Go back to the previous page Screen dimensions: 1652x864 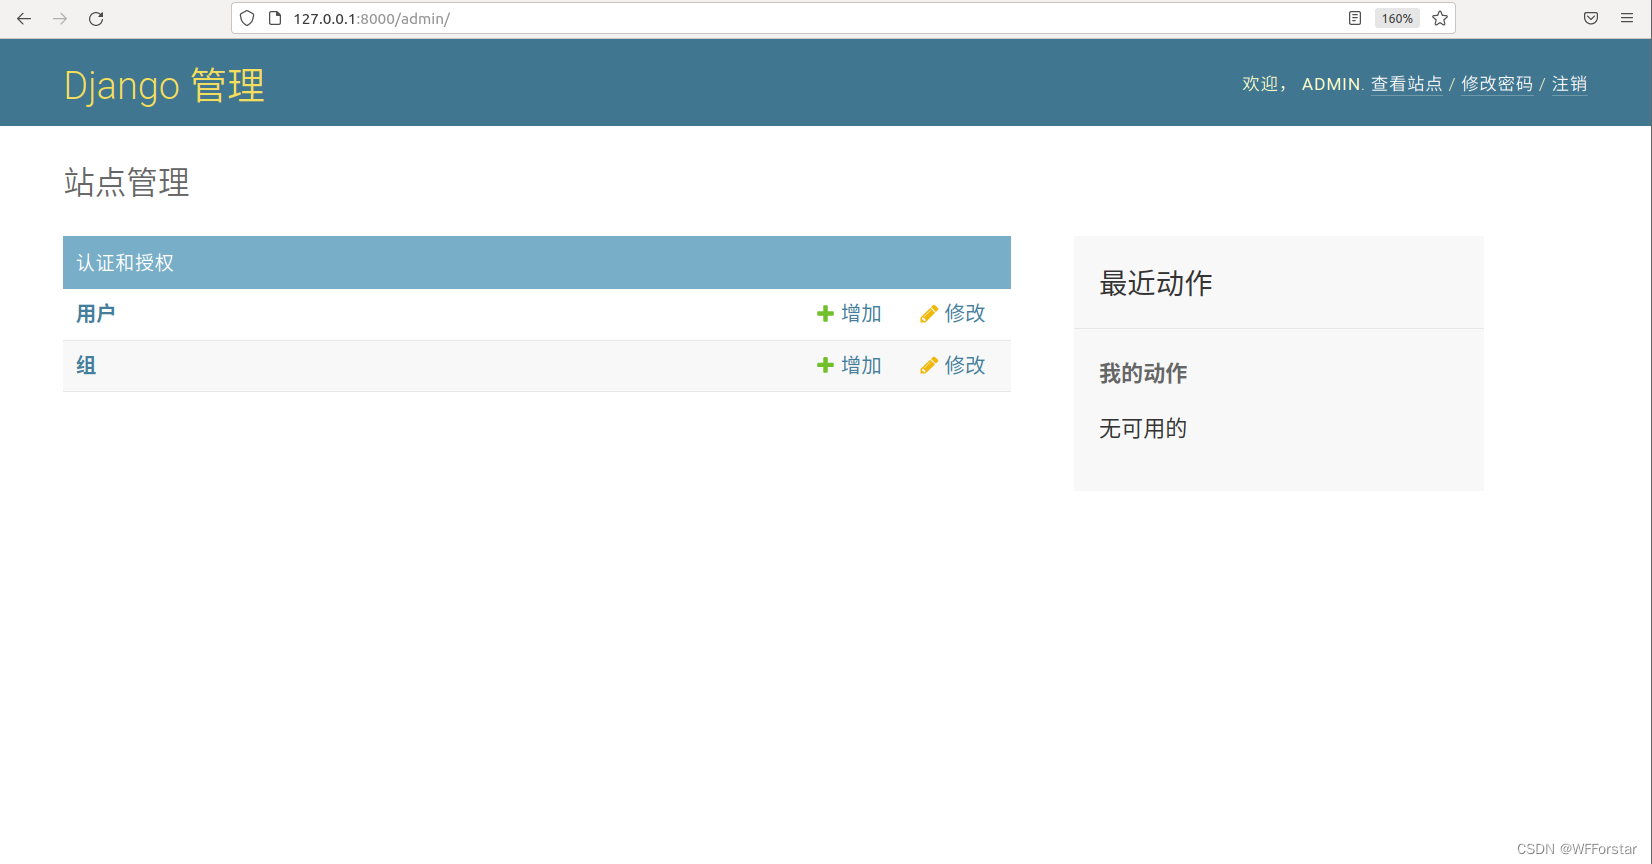pyautogui.click(x=24, y=19)
